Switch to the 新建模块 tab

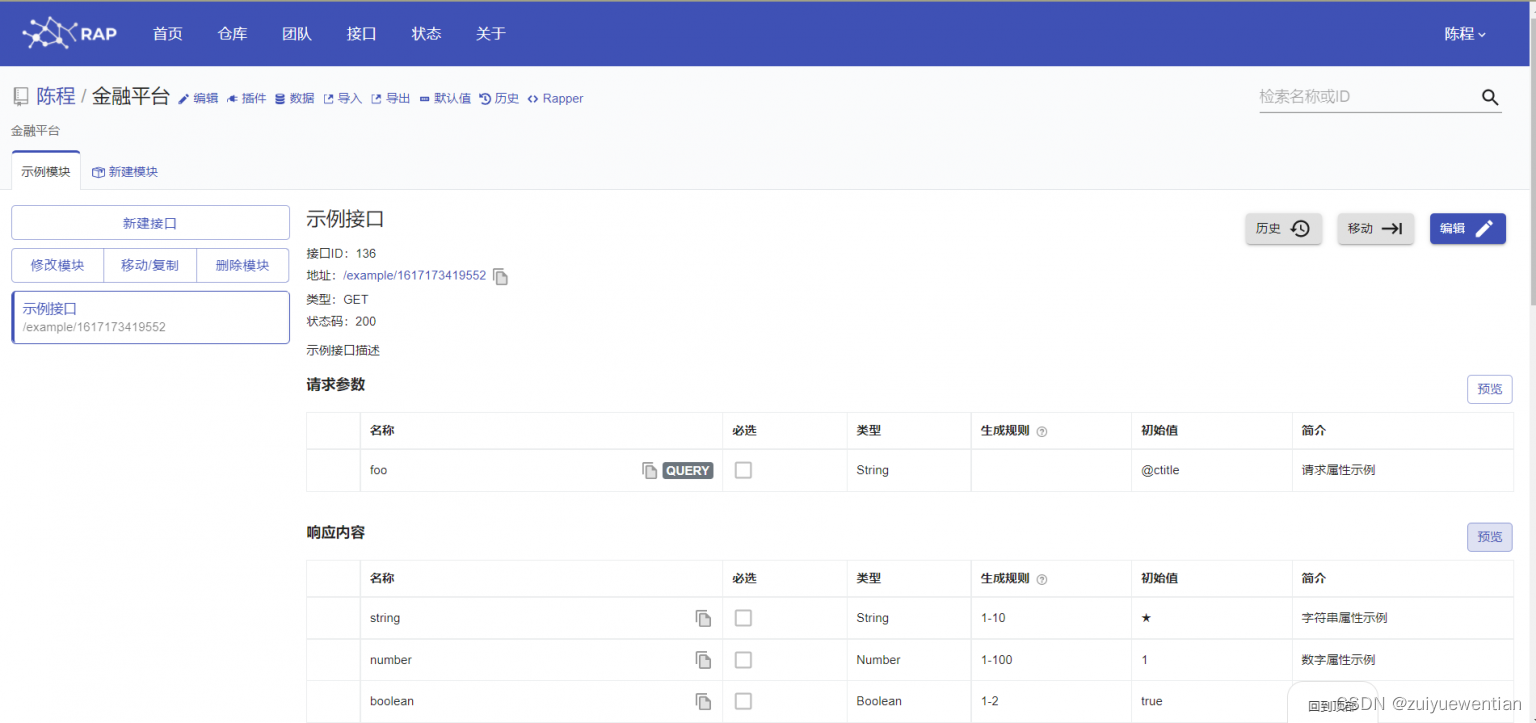(x=124, y=171)
